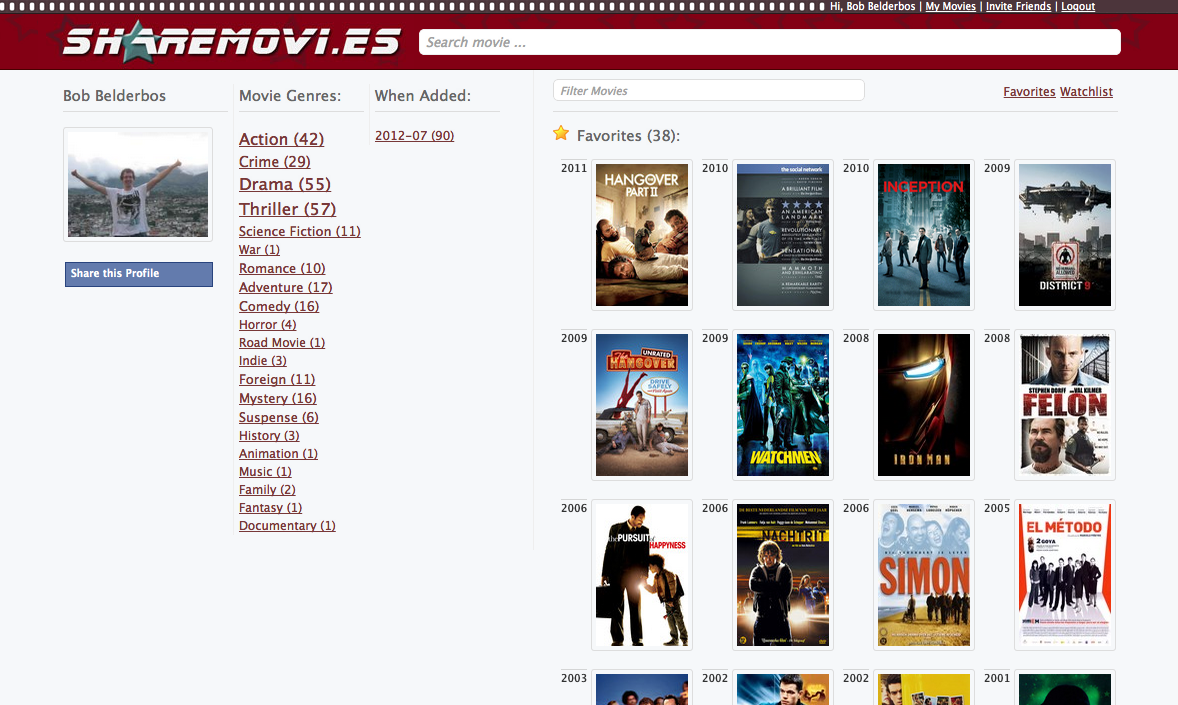The height and width of the screenshot is (705, 1178).
Task: Log out via Logout link
Action: point(1078,6)
